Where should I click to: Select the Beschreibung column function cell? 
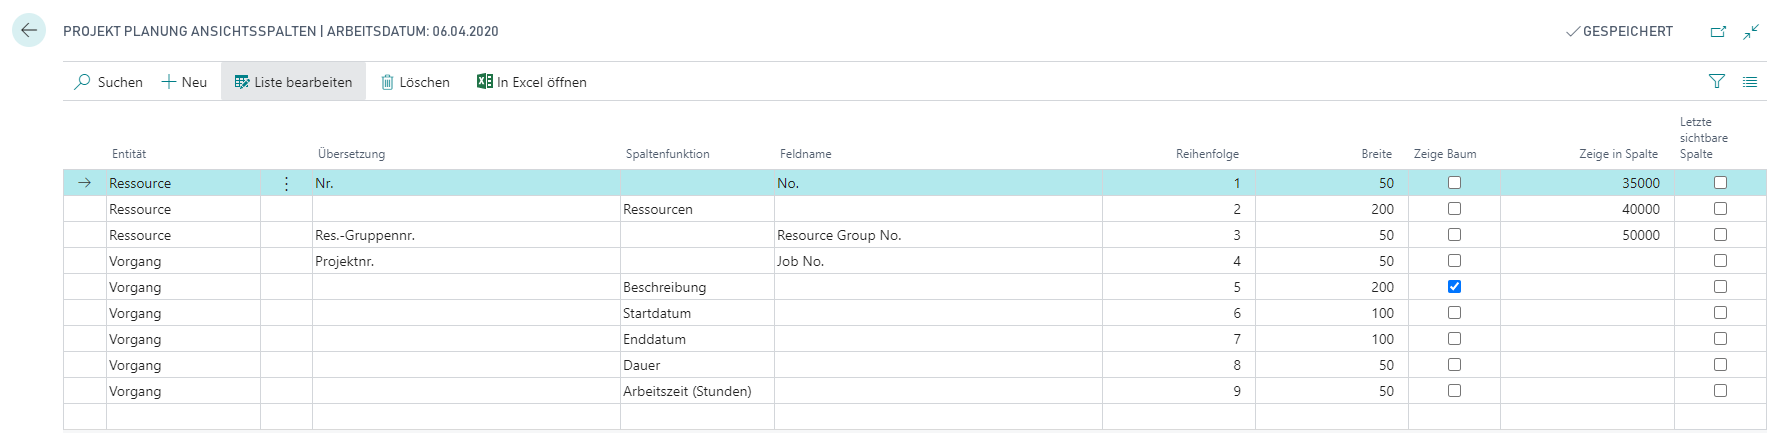coord(697,287)
